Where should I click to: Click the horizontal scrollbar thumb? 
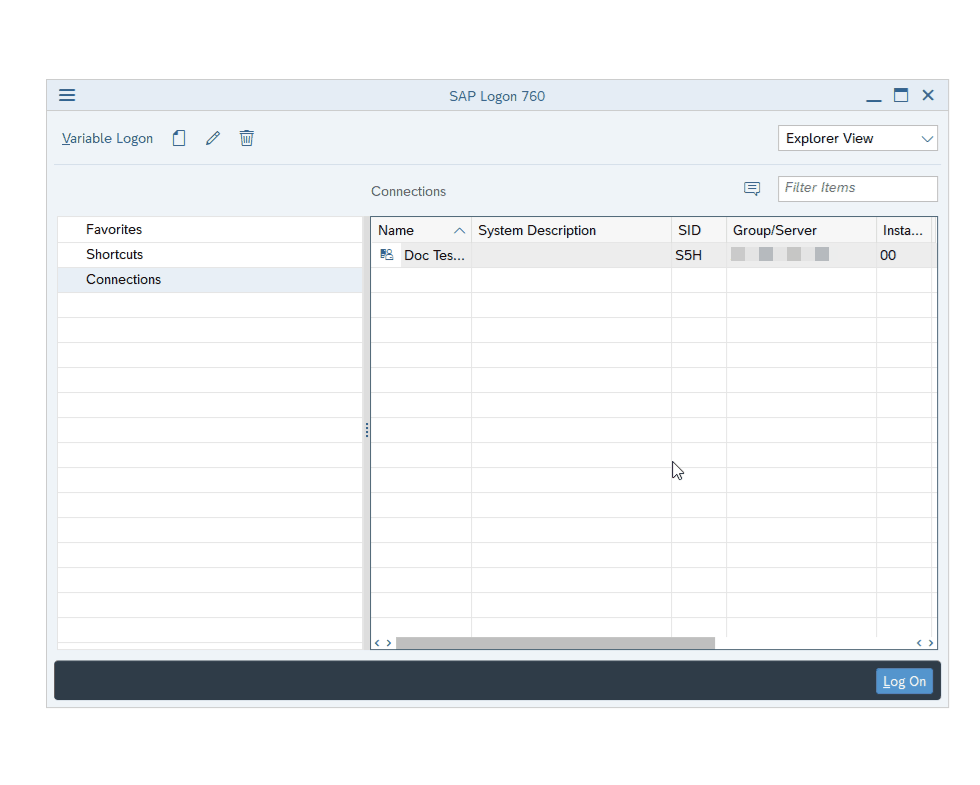pos(555,643)
